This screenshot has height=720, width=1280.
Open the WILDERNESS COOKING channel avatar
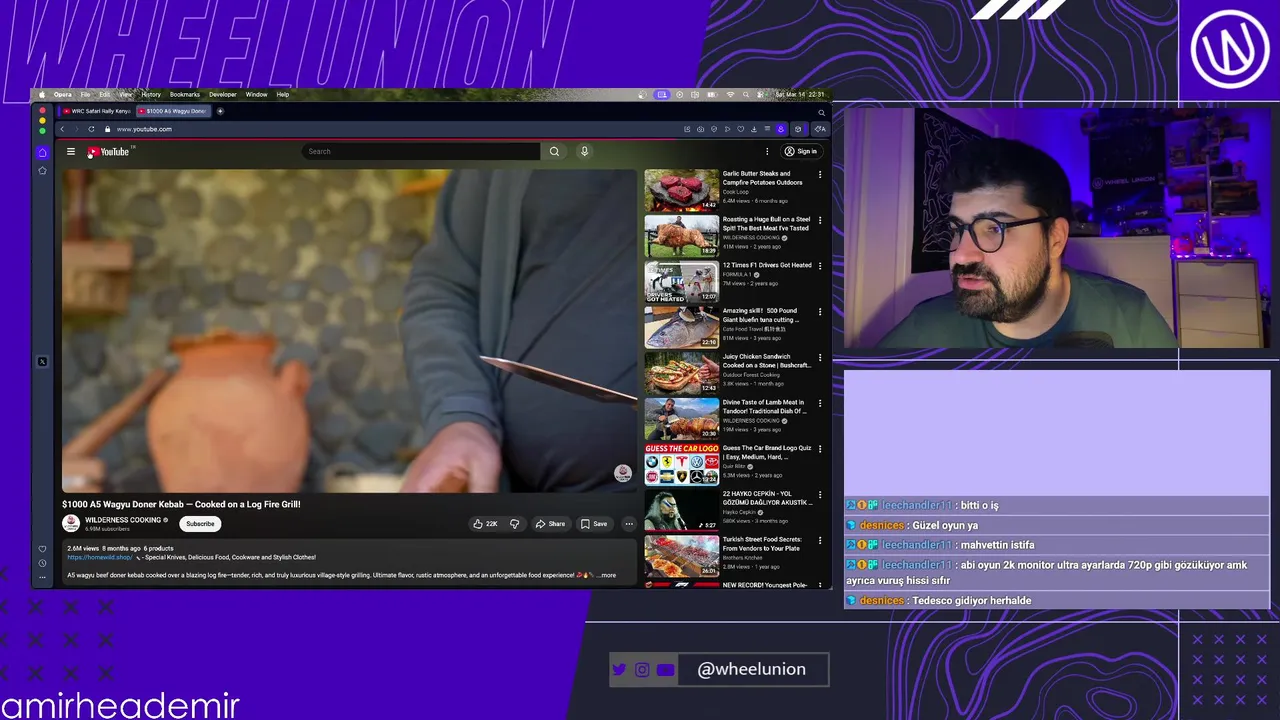point(71,523)
